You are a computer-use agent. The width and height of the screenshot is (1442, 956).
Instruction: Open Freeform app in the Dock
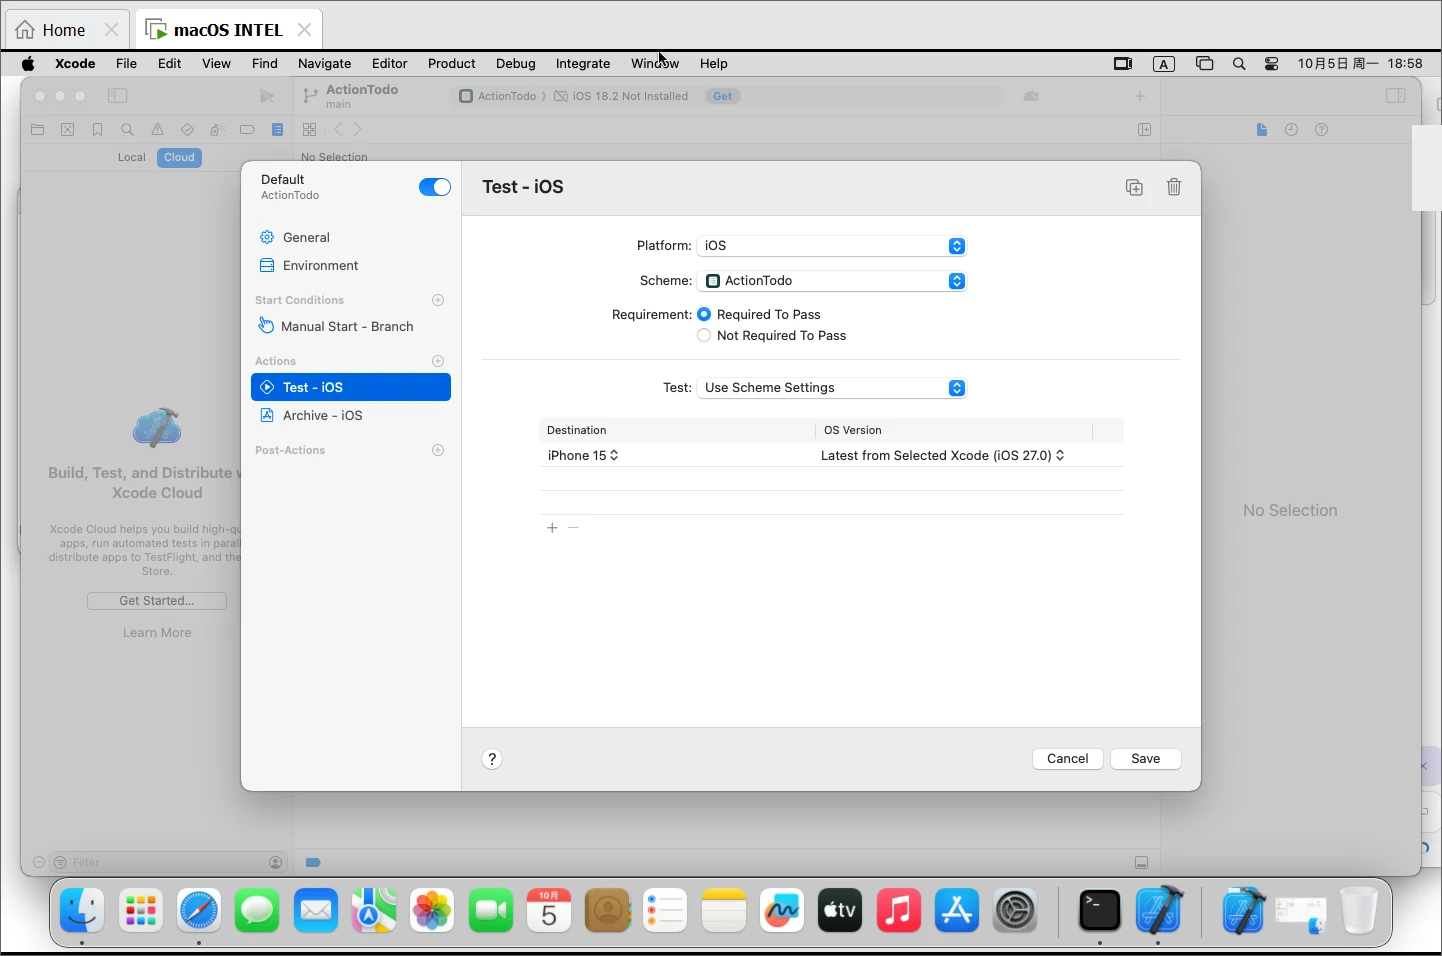(782, 910)
